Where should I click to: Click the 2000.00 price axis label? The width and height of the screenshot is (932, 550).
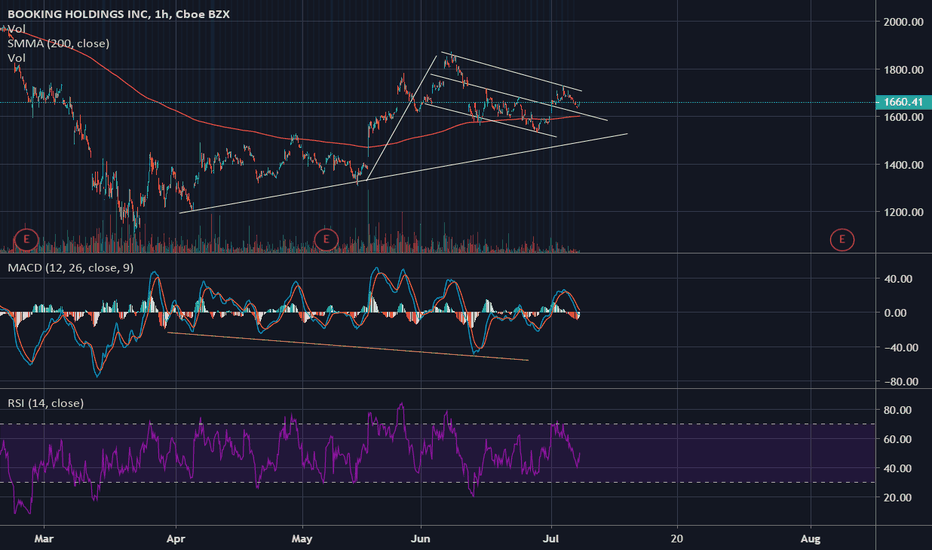coord(903,22)
